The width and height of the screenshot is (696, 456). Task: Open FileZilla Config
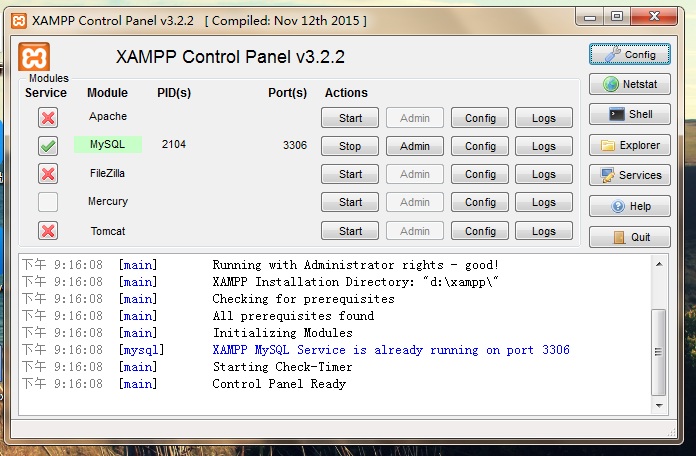[x=480, y=174]
